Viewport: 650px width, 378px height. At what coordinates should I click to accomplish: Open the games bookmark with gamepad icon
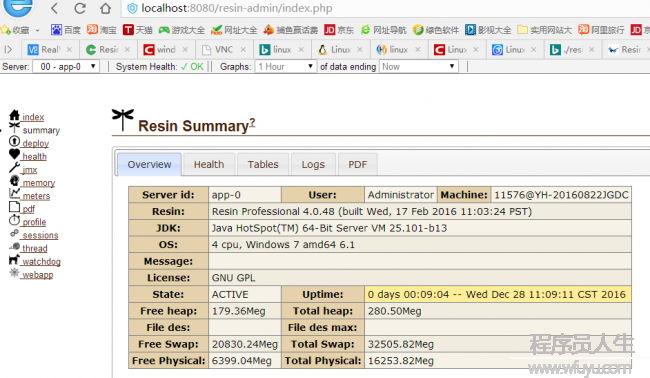tap(182, 30)
